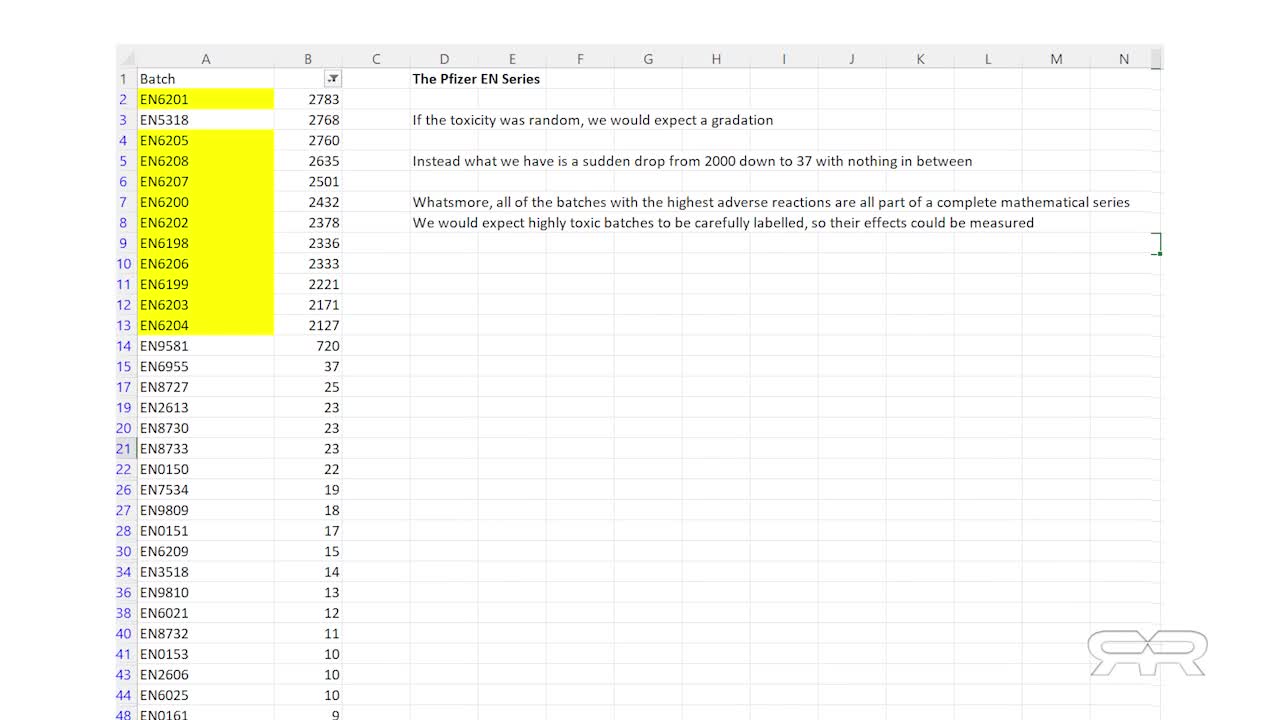Image resolution: width=1280 pixels, height=720 pixels.
Task: Select highlighted cell EN6204
Action: 205,325
